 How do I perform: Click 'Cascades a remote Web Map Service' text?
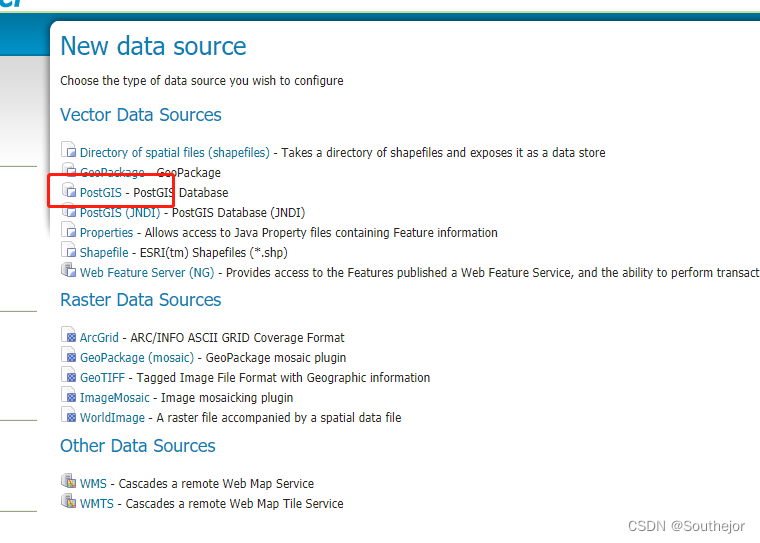click(216, 483)
